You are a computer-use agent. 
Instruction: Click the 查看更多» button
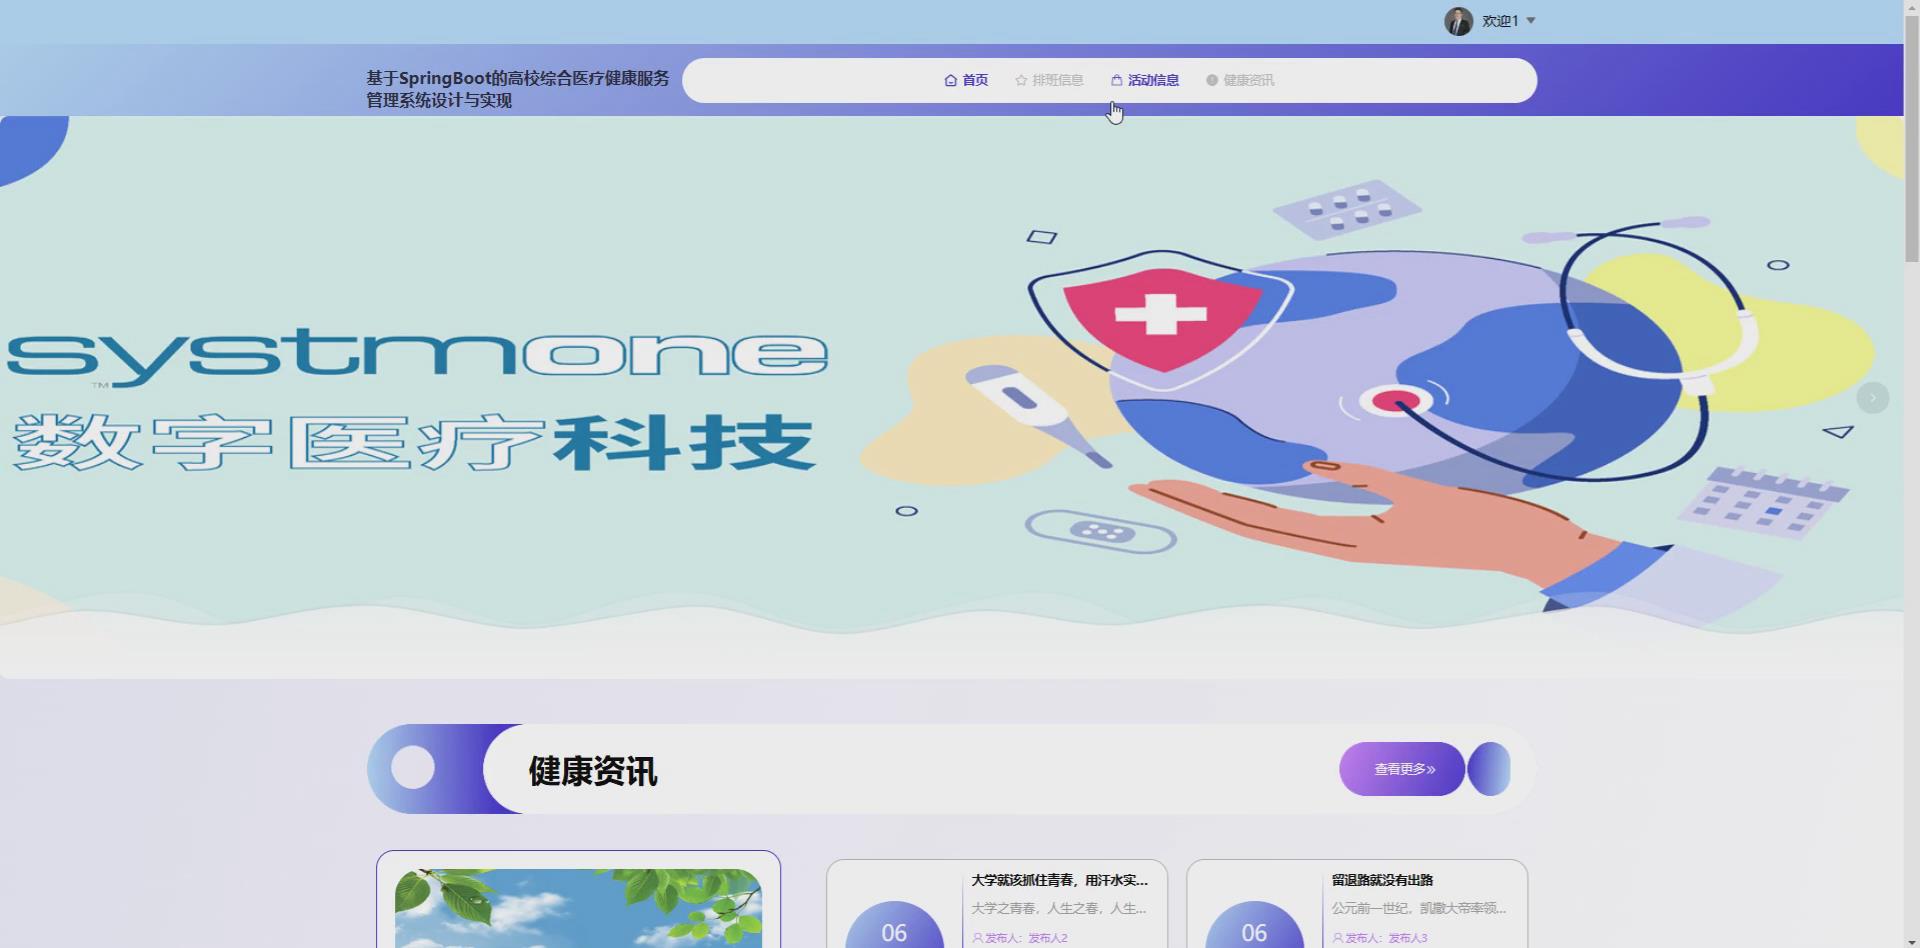click(1402, 769)
